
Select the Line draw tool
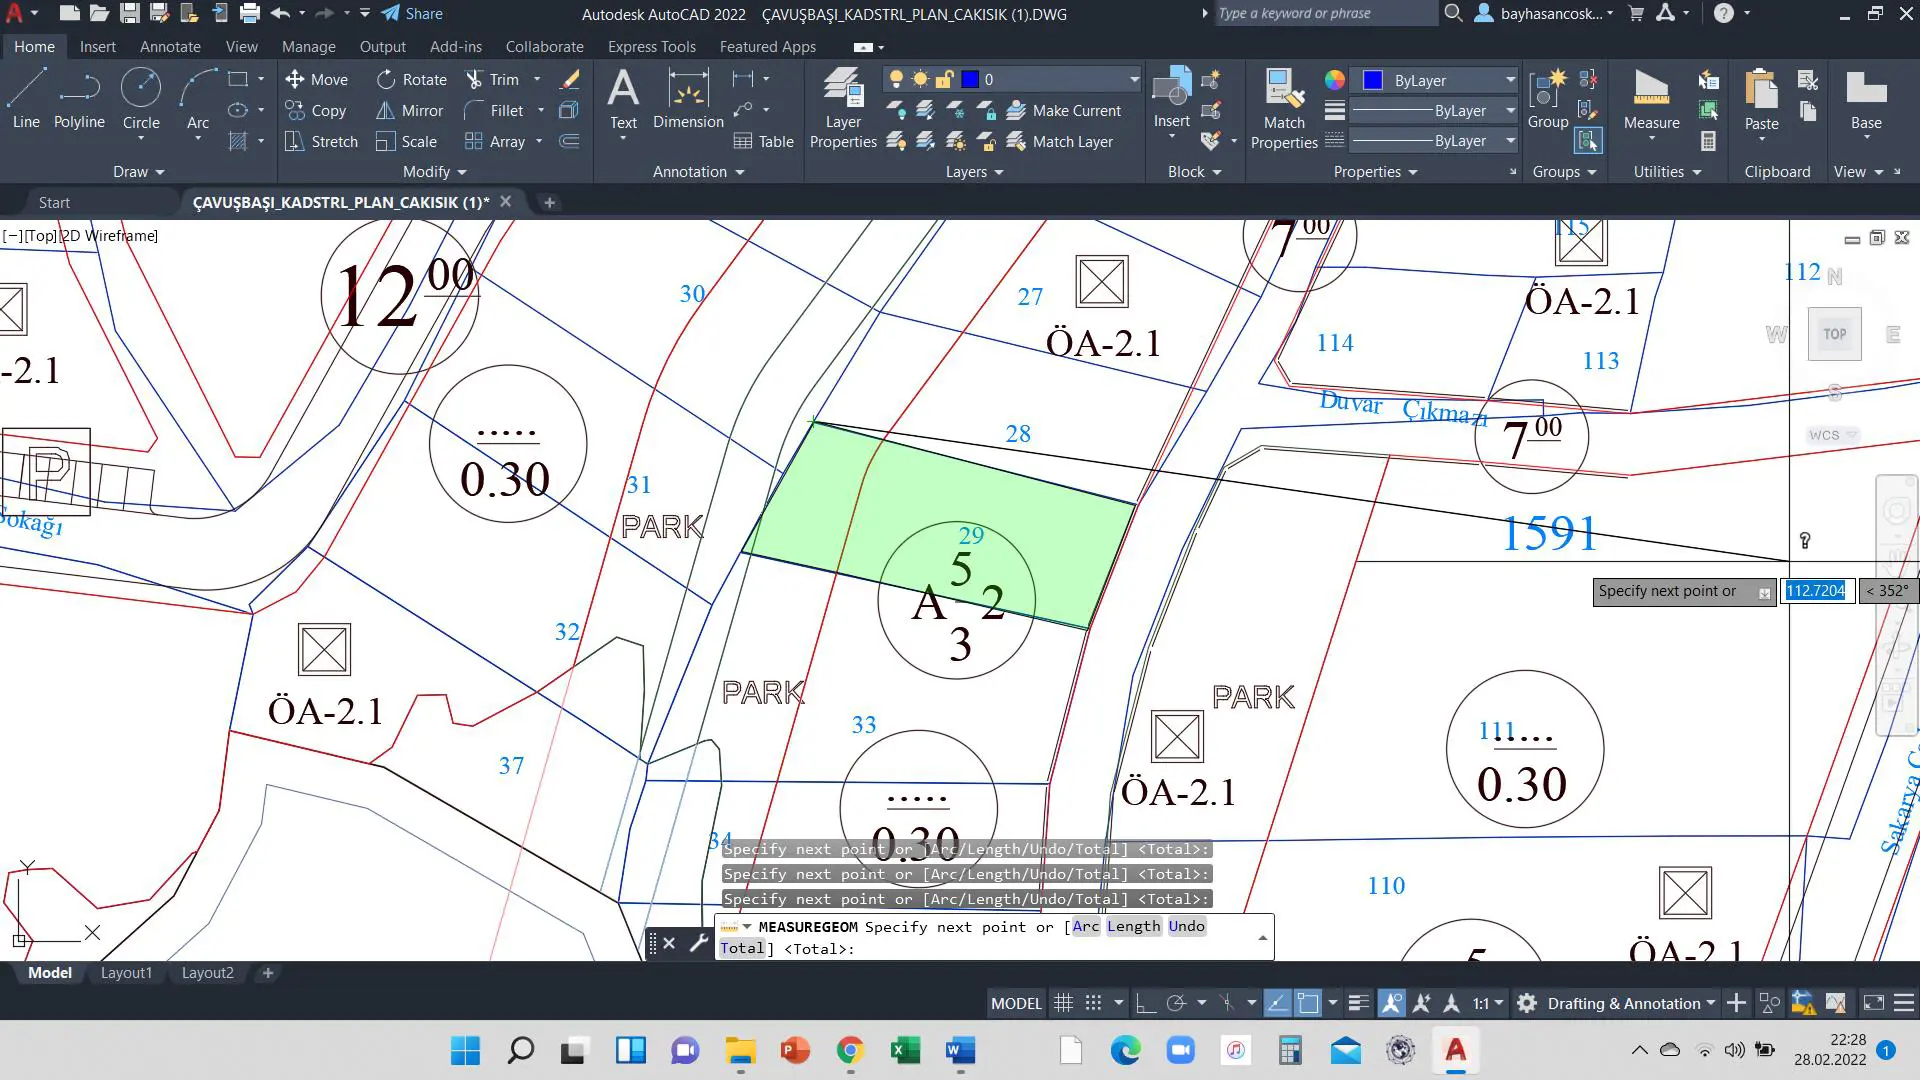pyautogui.click(x=26, y=98)
